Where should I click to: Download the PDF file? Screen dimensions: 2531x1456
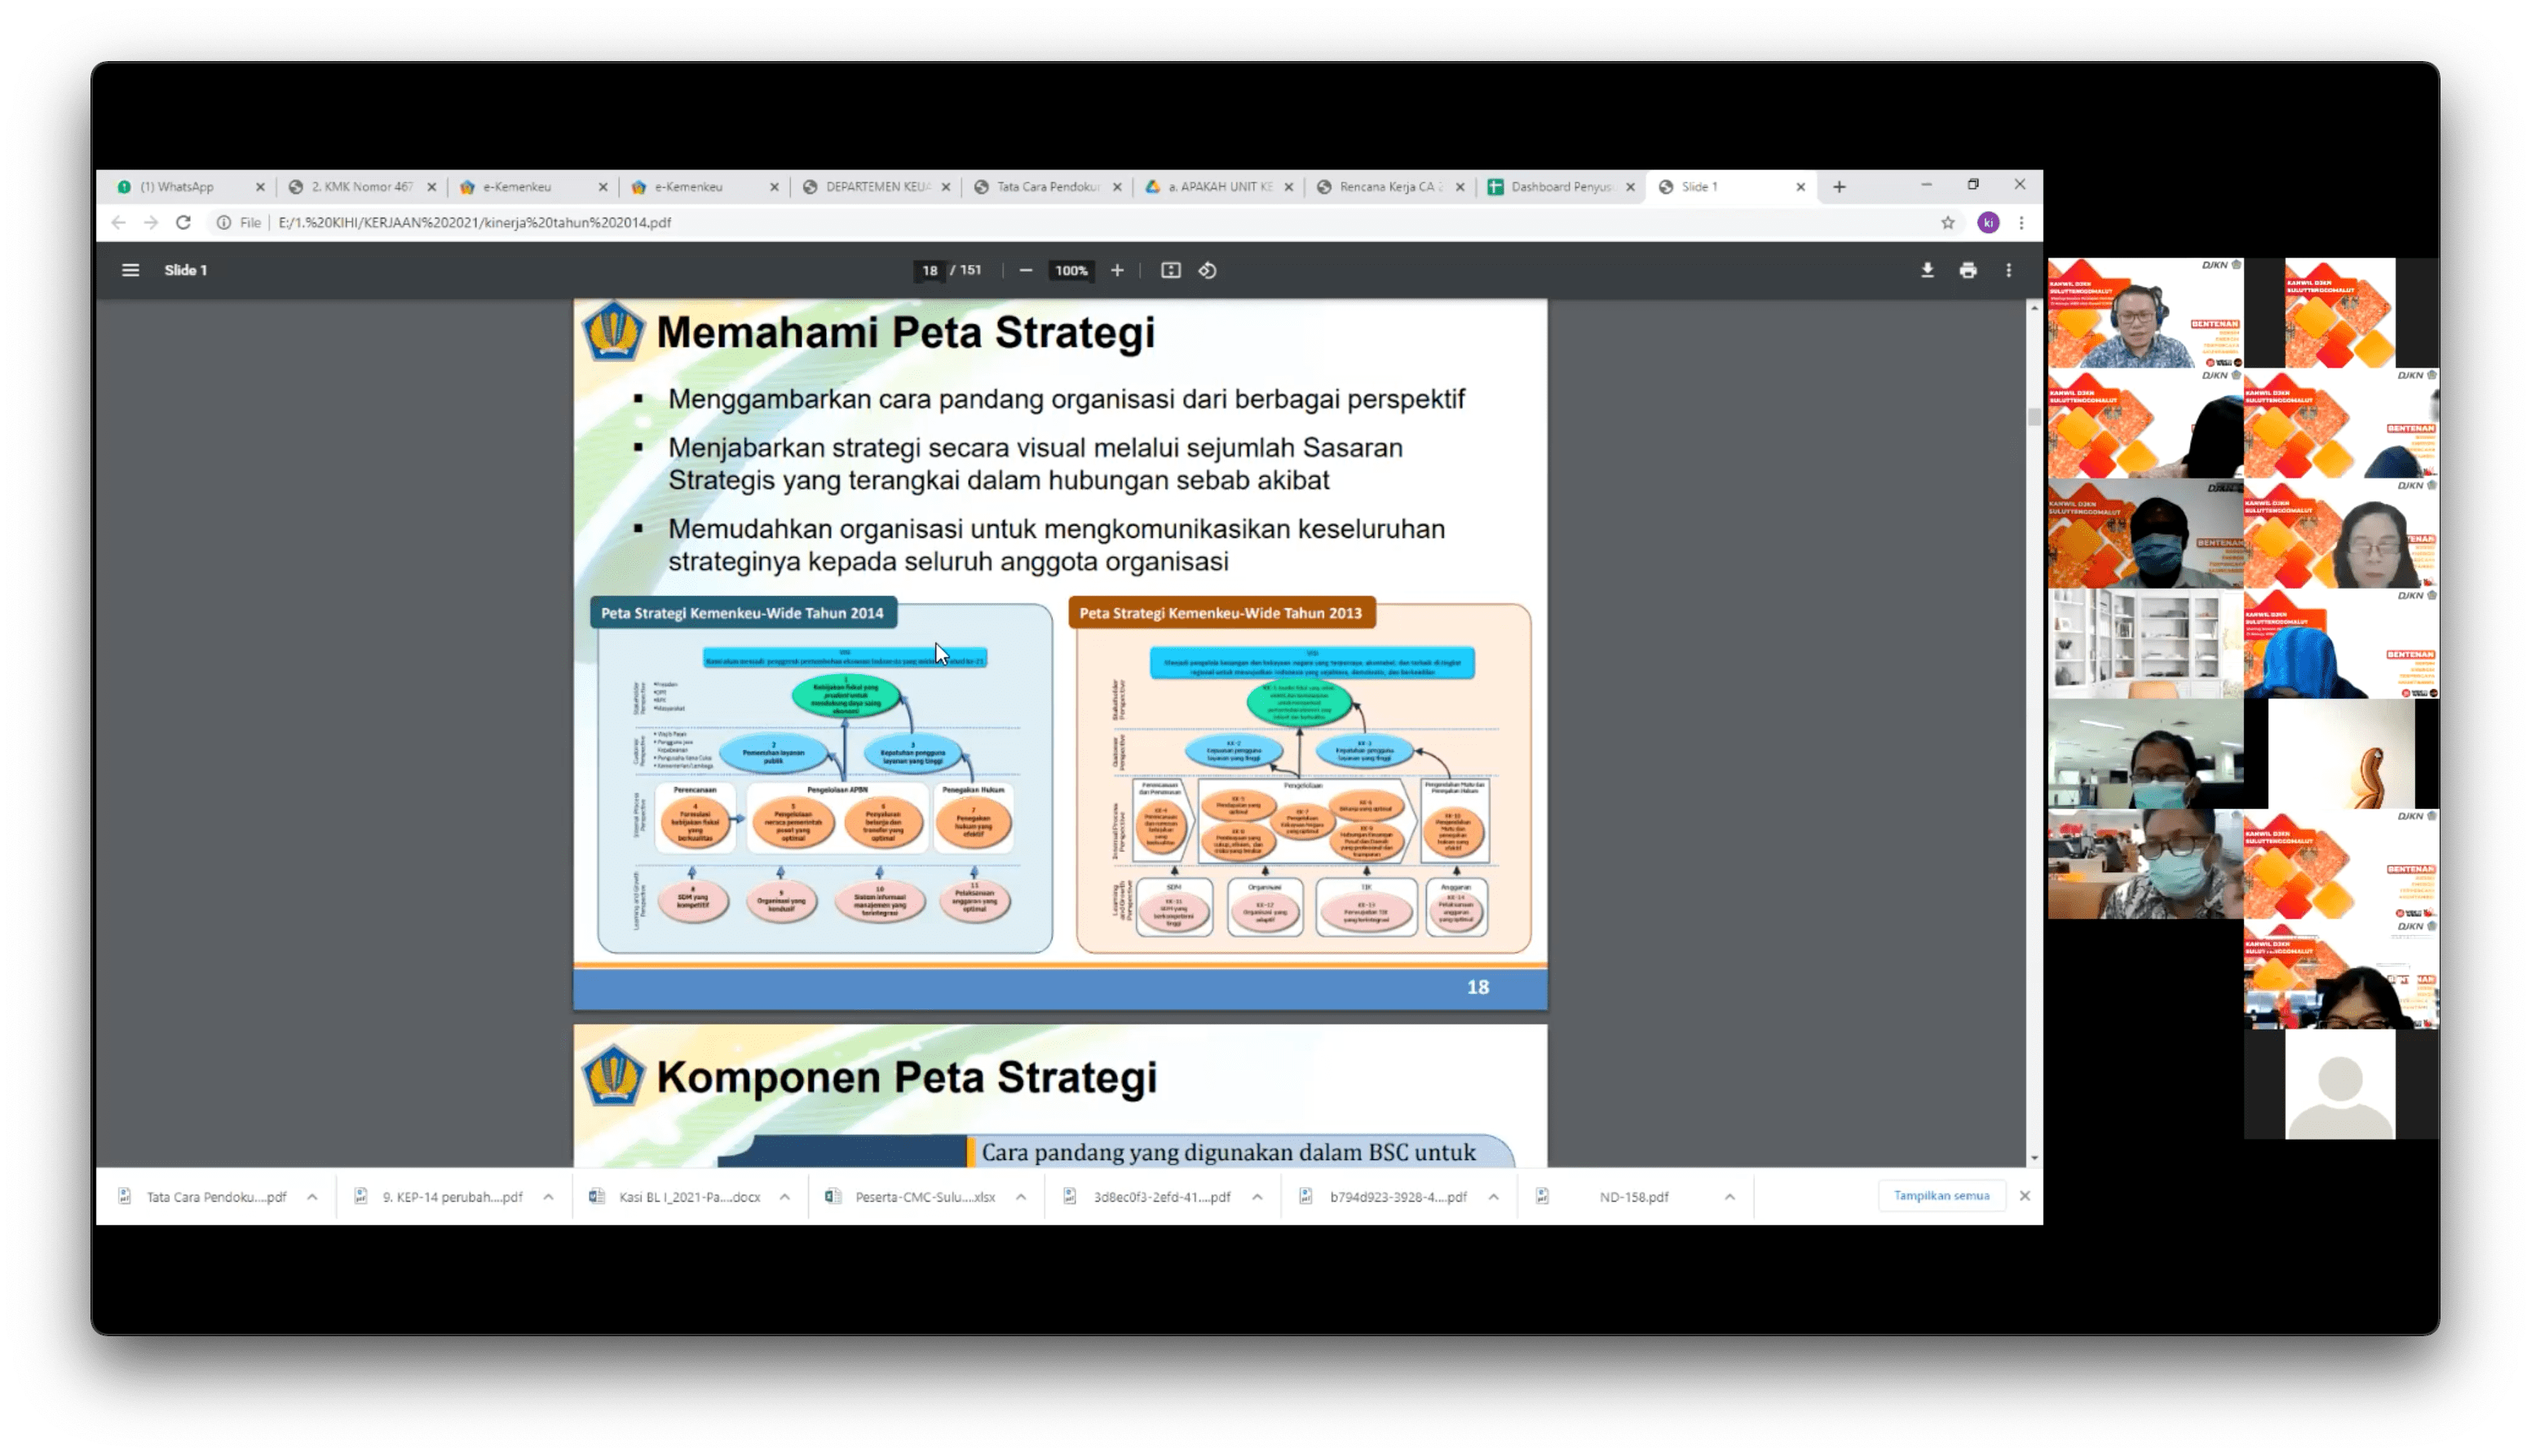1927,270
